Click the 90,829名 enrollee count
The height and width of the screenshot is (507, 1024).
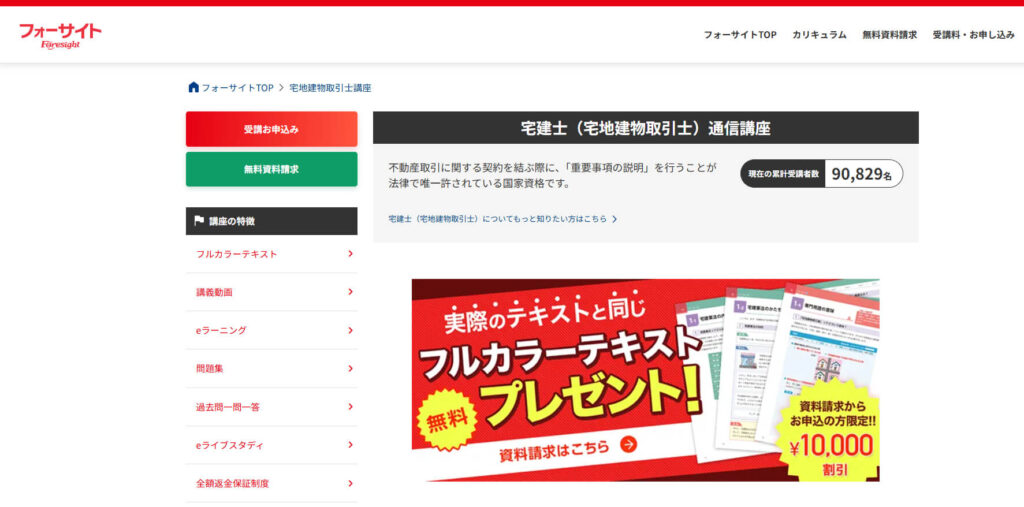click(861, 174)
